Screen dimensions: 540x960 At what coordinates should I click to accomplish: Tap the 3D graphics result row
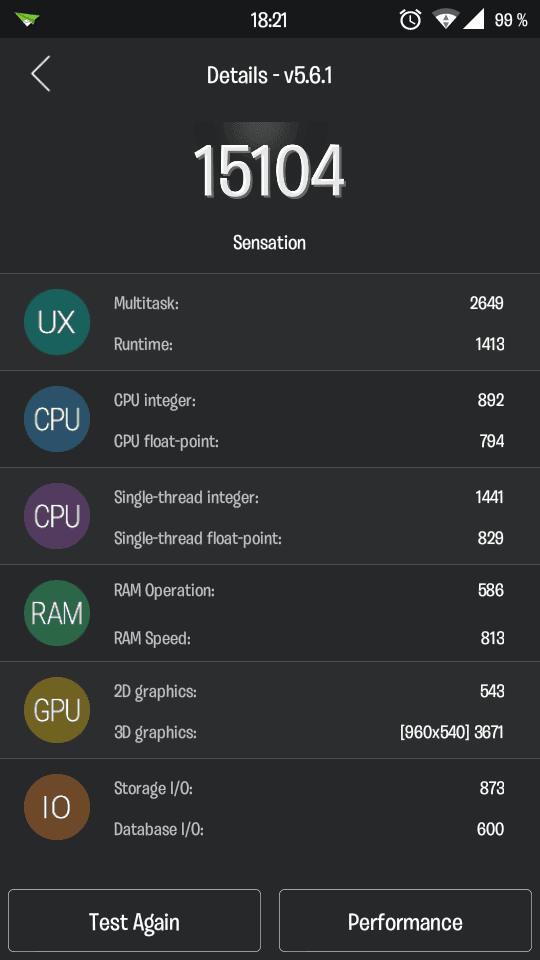pos(309,732)
